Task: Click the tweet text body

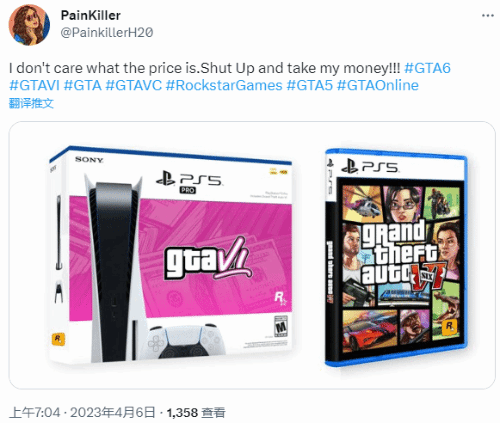Action: pos(230,77)
